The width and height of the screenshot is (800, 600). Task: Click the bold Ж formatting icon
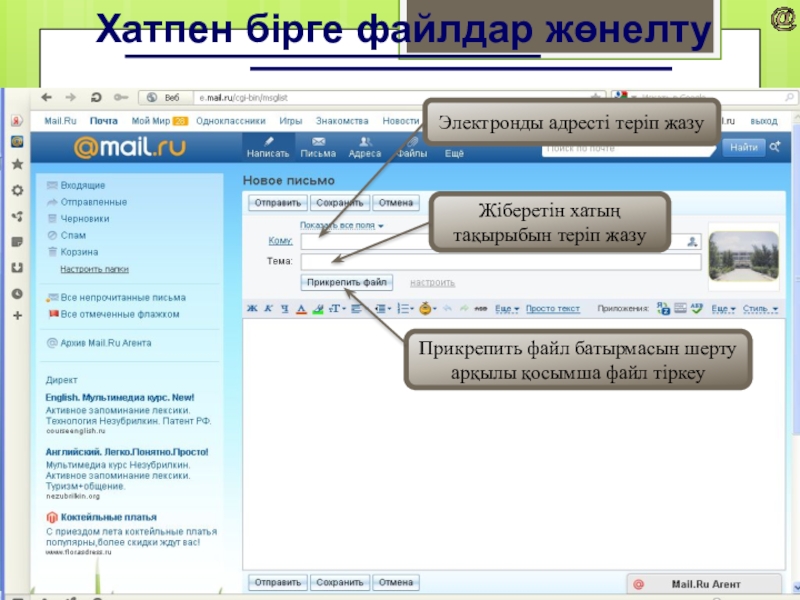click(x=253, y=309)
